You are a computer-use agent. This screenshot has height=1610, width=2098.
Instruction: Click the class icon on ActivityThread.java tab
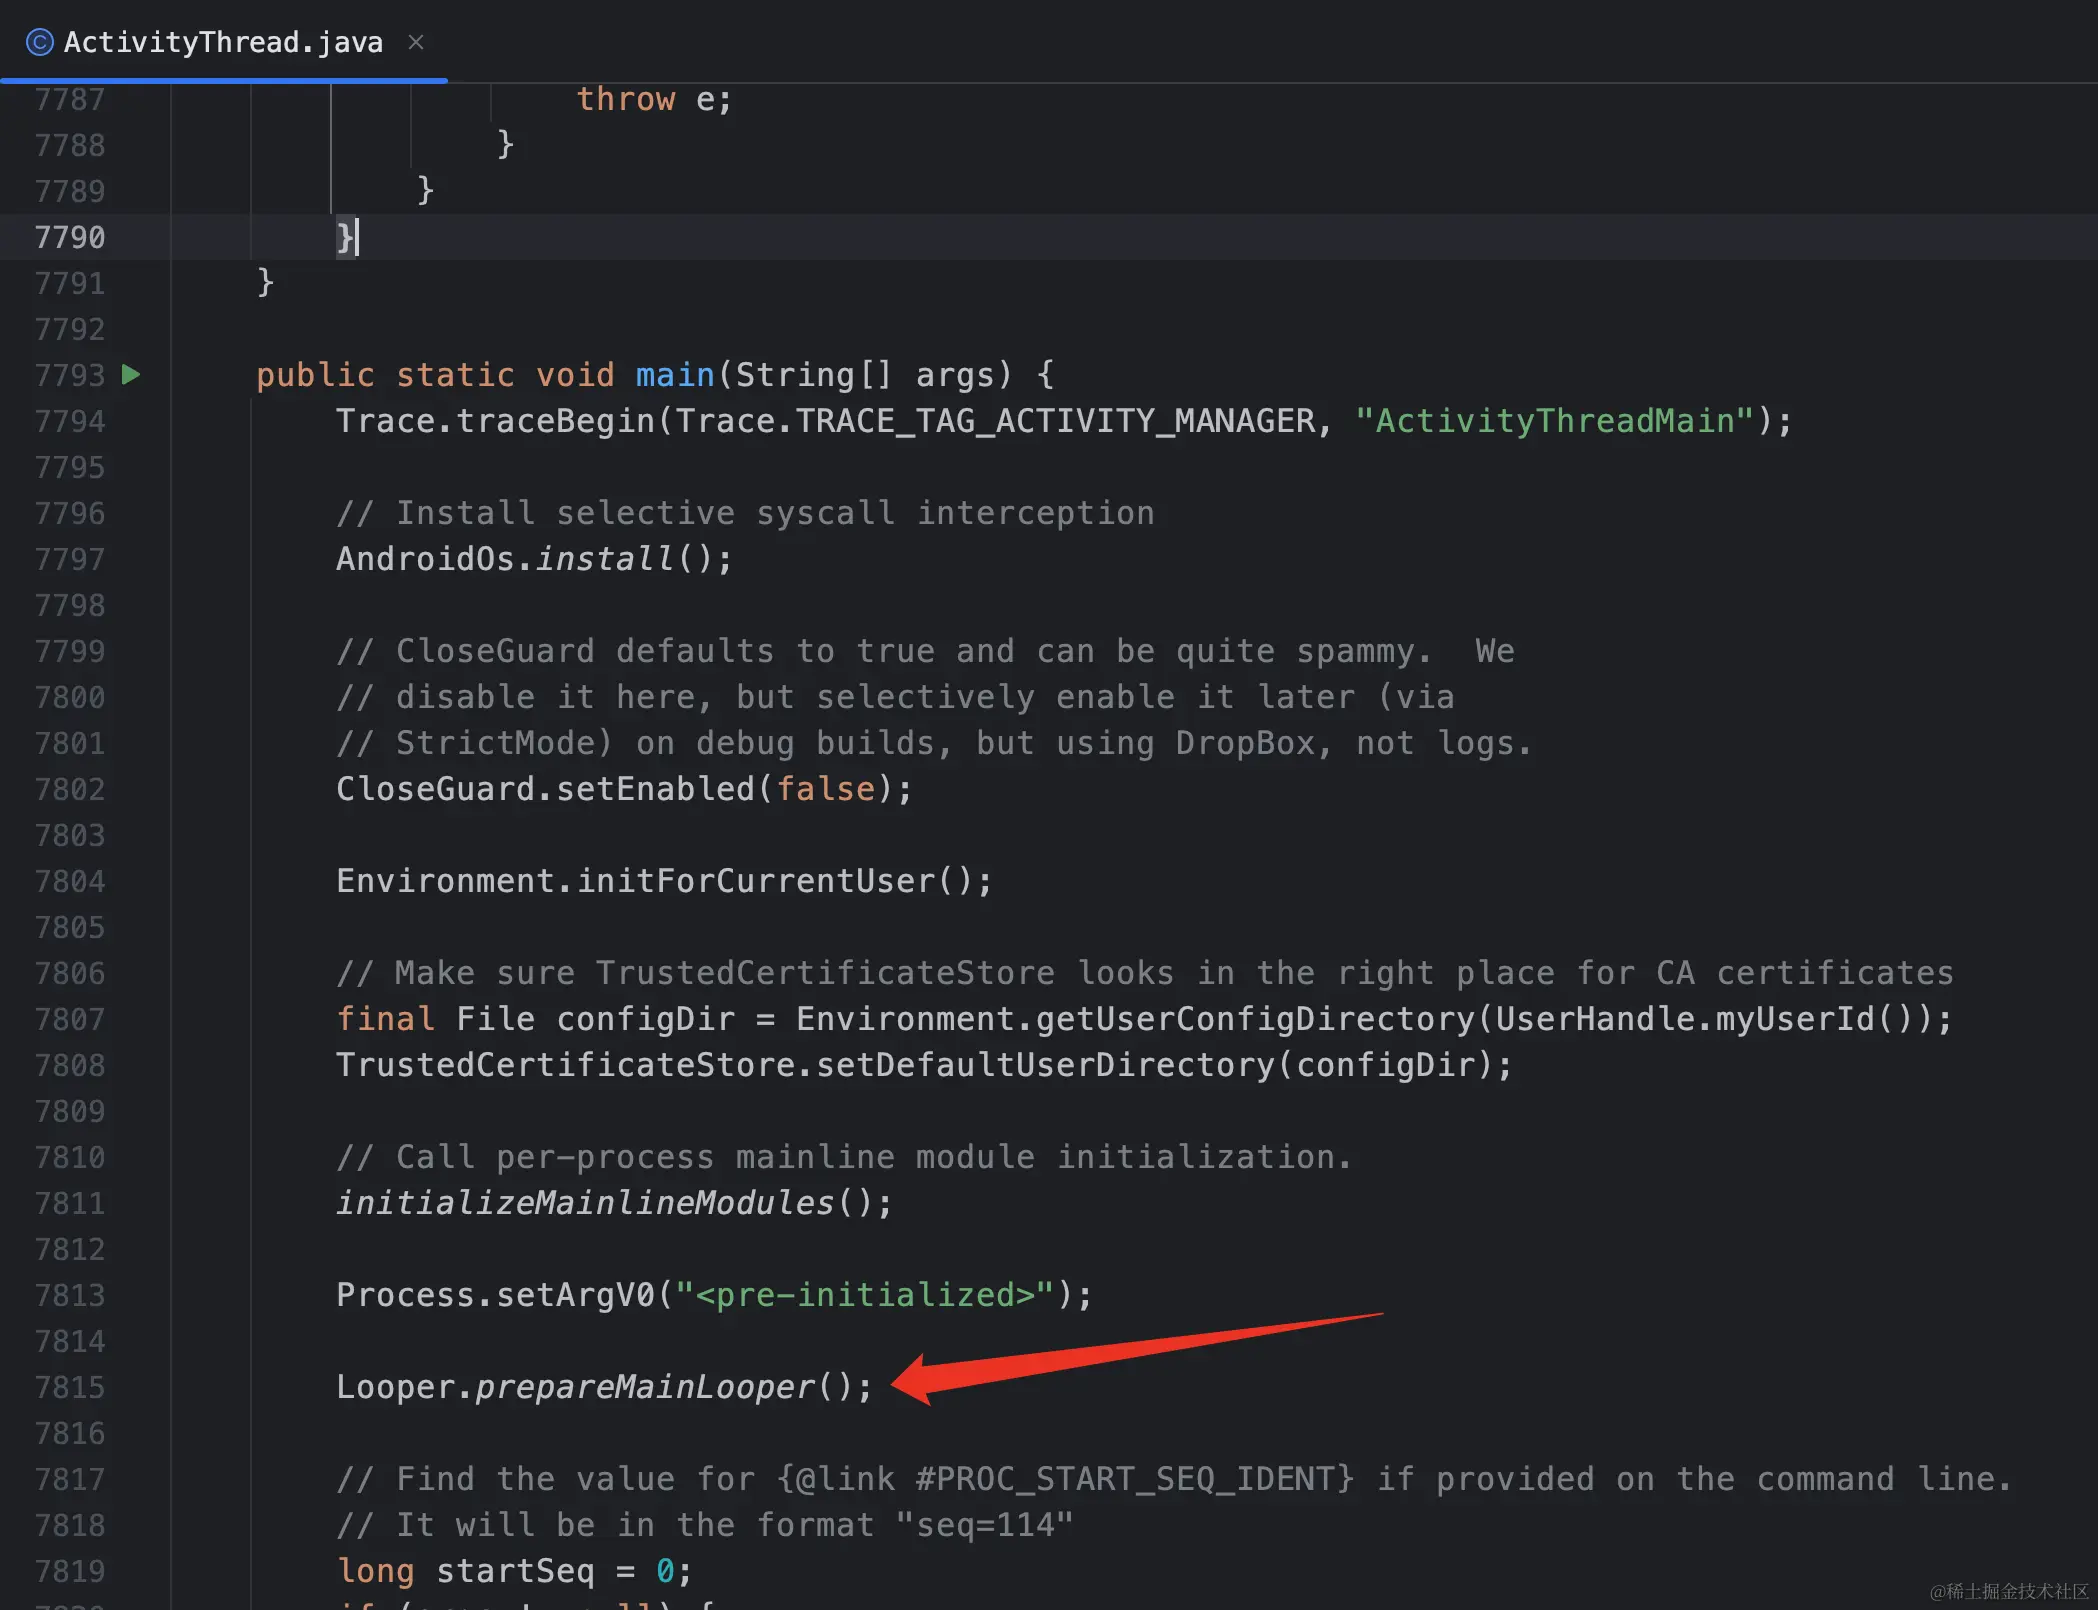click(x=39, y=42)
